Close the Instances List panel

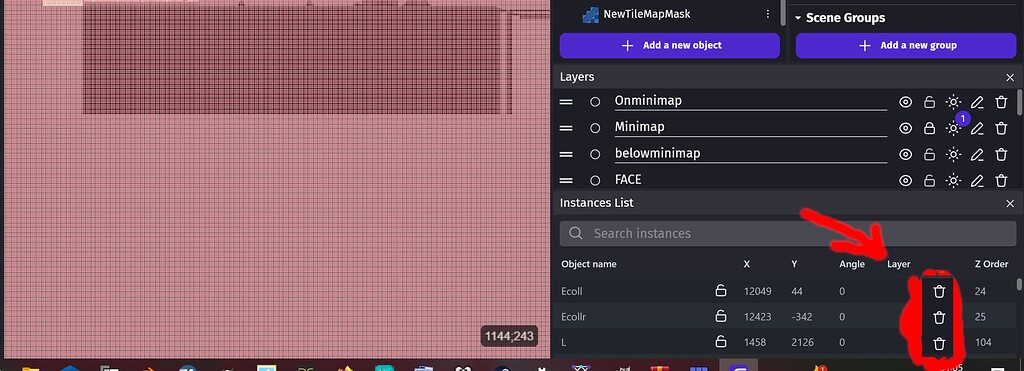(x=1010, y=203)
